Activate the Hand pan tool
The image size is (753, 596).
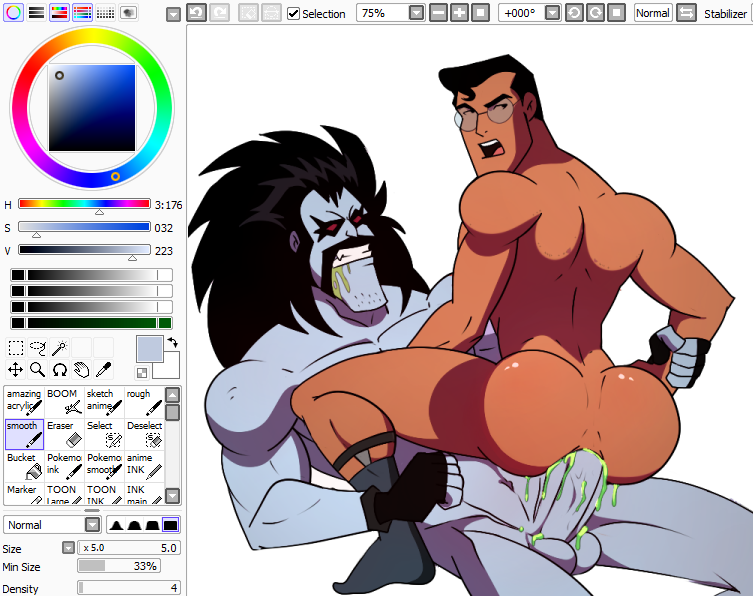[81, 370]
